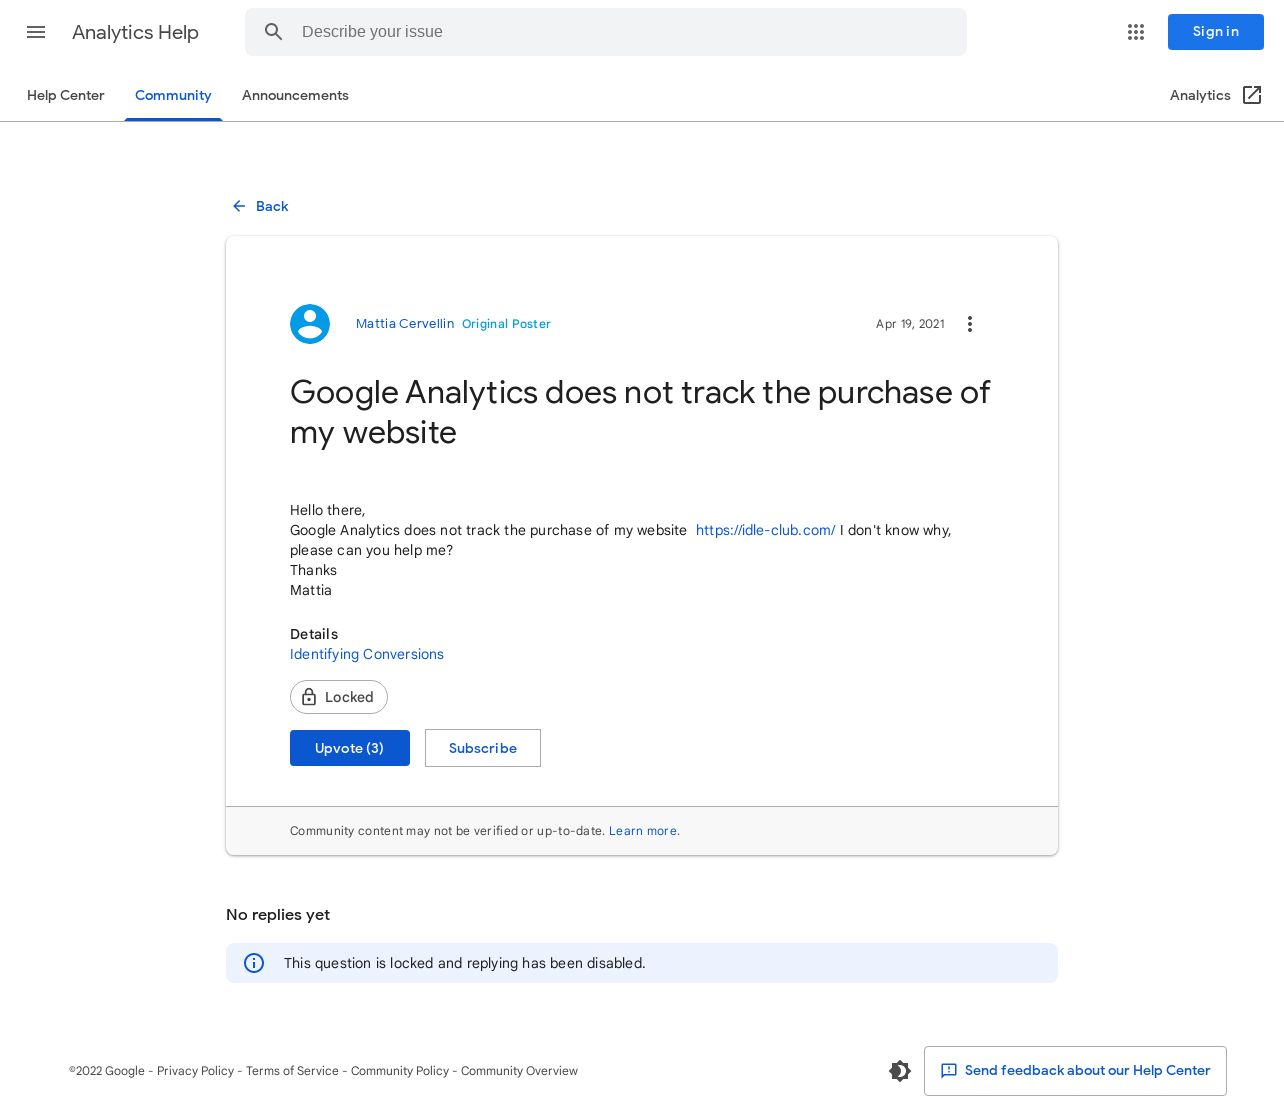The width and height of the screenshot is (1284, 1111).
Task: Click the lock icon in Locked chip
Action: [309, 697]
